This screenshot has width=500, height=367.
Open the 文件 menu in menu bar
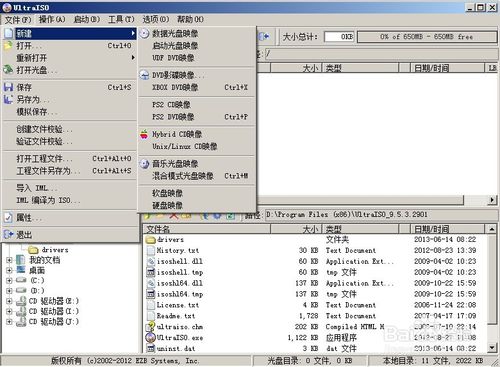[x=18, y=20]
